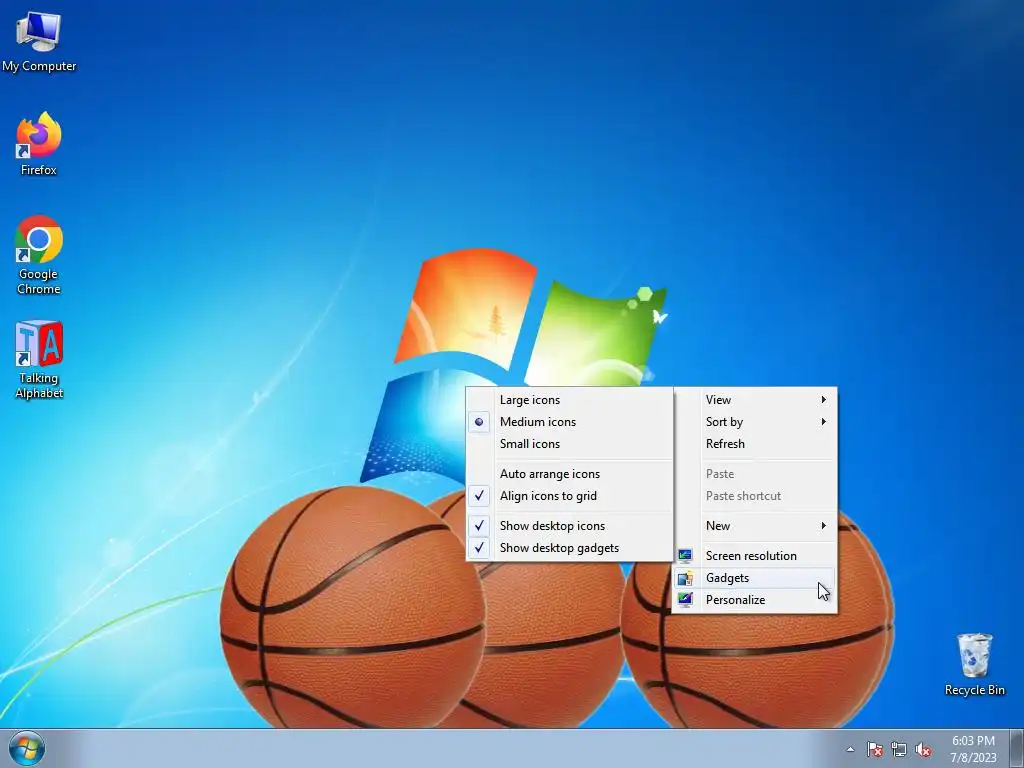
Task: Expand the View submenu entry
Action: [755, 400]
